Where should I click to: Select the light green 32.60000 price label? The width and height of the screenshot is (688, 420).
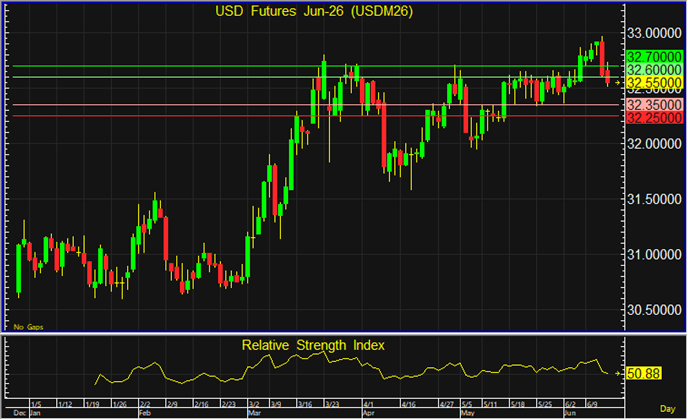(654, 70)
